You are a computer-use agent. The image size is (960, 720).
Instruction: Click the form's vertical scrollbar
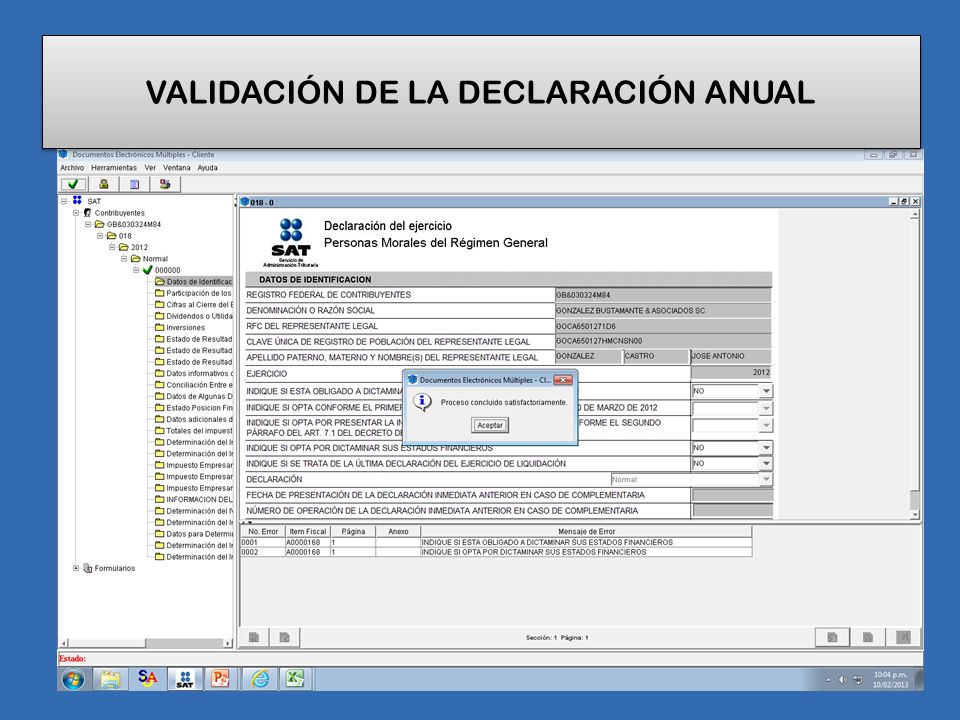click(x=915, y=364)
